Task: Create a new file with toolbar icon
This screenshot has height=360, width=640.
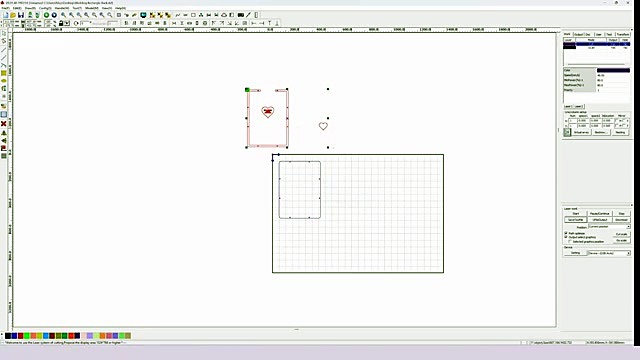Action: (x=6, y=15)
